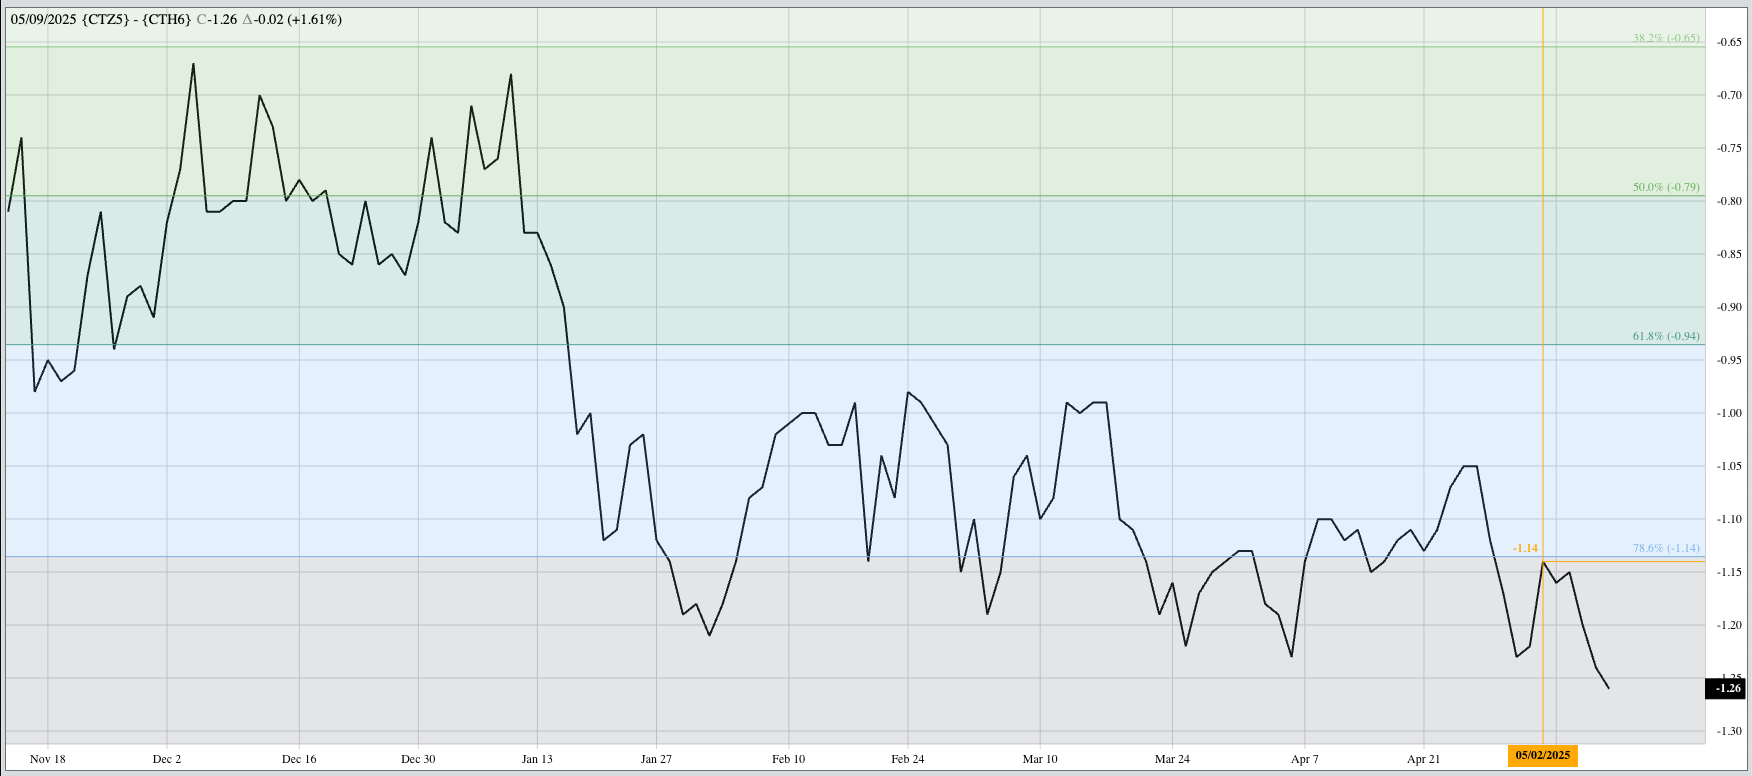
Task: Click the 05/09/2025 date in chart header
Action: [43, 19]
